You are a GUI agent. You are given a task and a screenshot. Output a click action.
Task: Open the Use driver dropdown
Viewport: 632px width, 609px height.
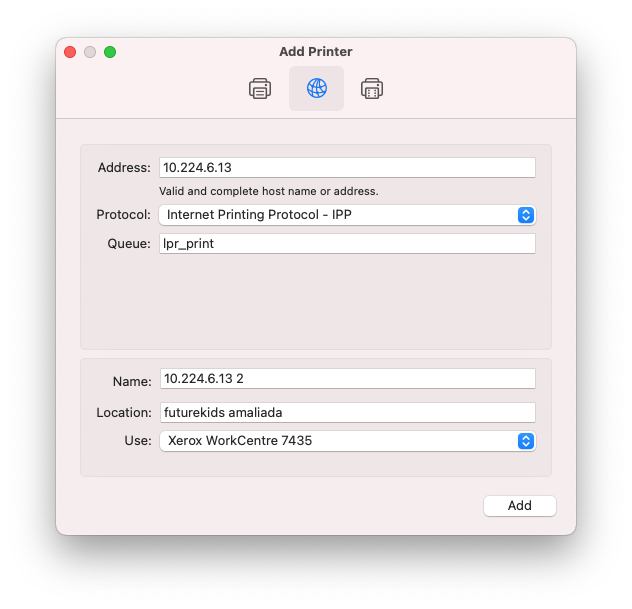347,441
